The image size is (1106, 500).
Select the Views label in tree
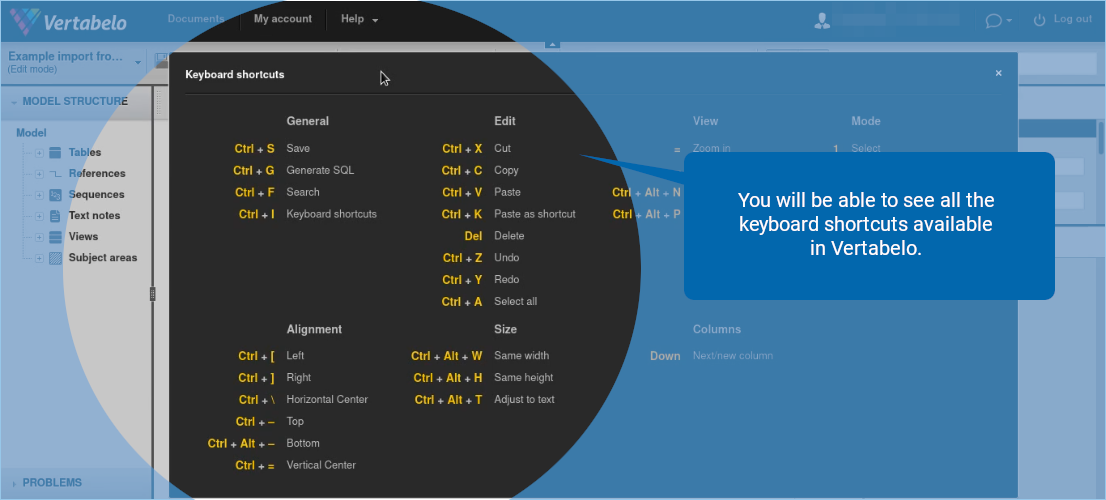[83, 237]
